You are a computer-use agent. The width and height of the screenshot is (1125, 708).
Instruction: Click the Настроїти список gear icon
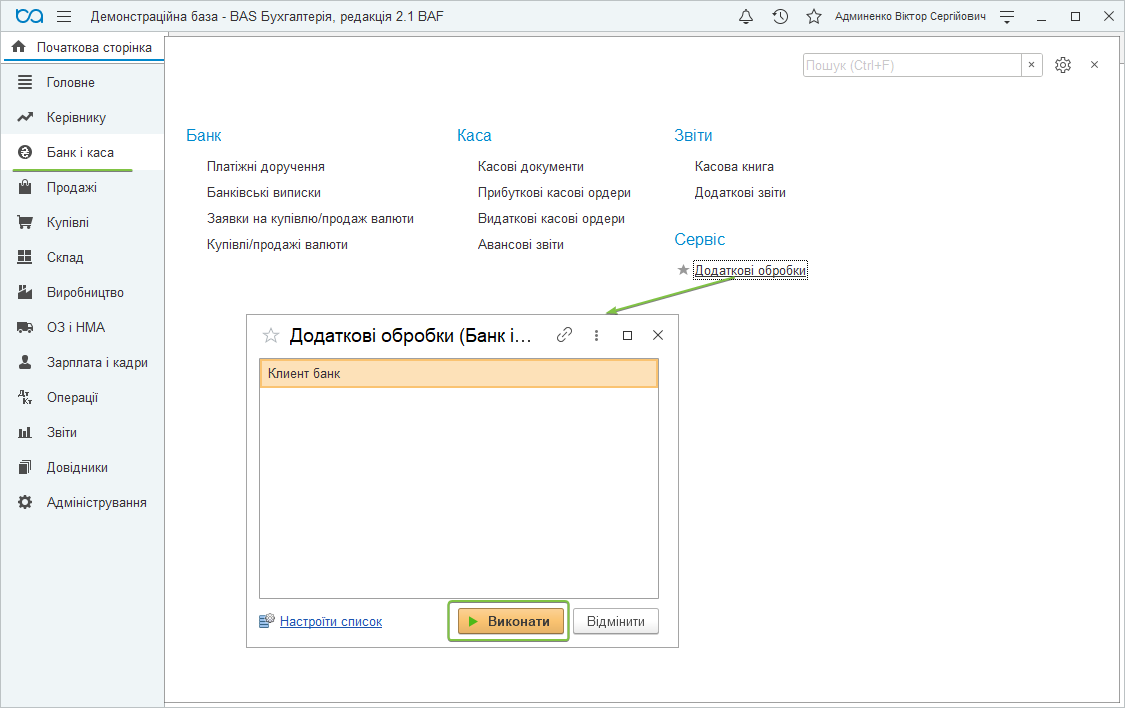pyautogui.click(x=267, y=621)
